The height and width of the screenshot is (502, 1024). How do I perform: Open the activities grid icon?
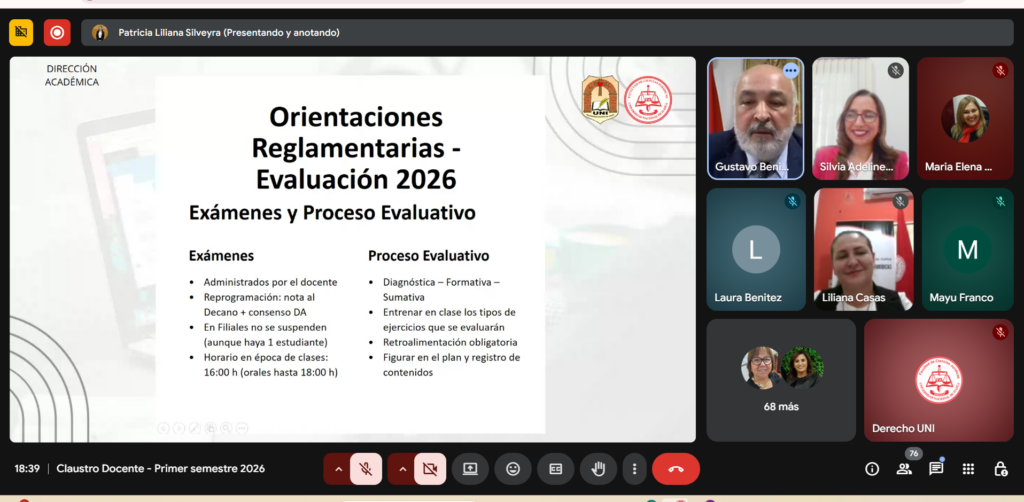coord(968,468)
